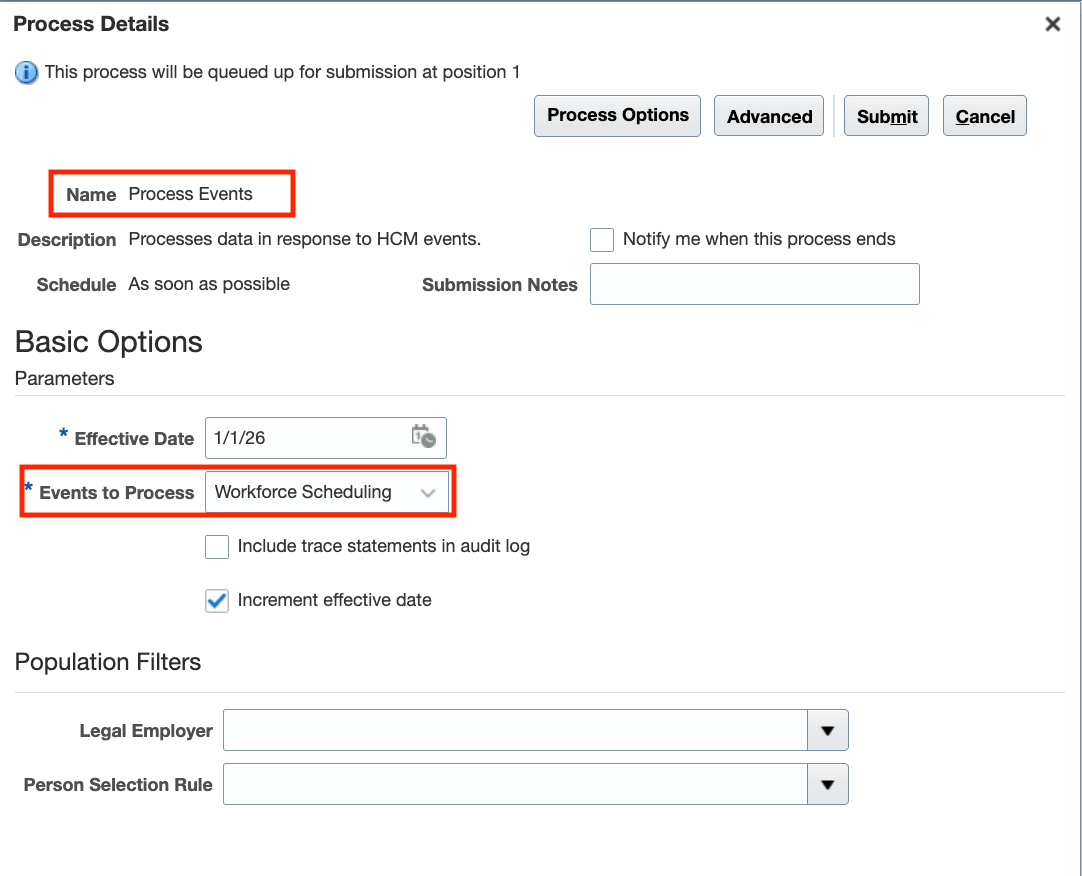The image size is (1082, 876).
Task: Expand the Legal Employer dropdown
Action: [828, 730]
